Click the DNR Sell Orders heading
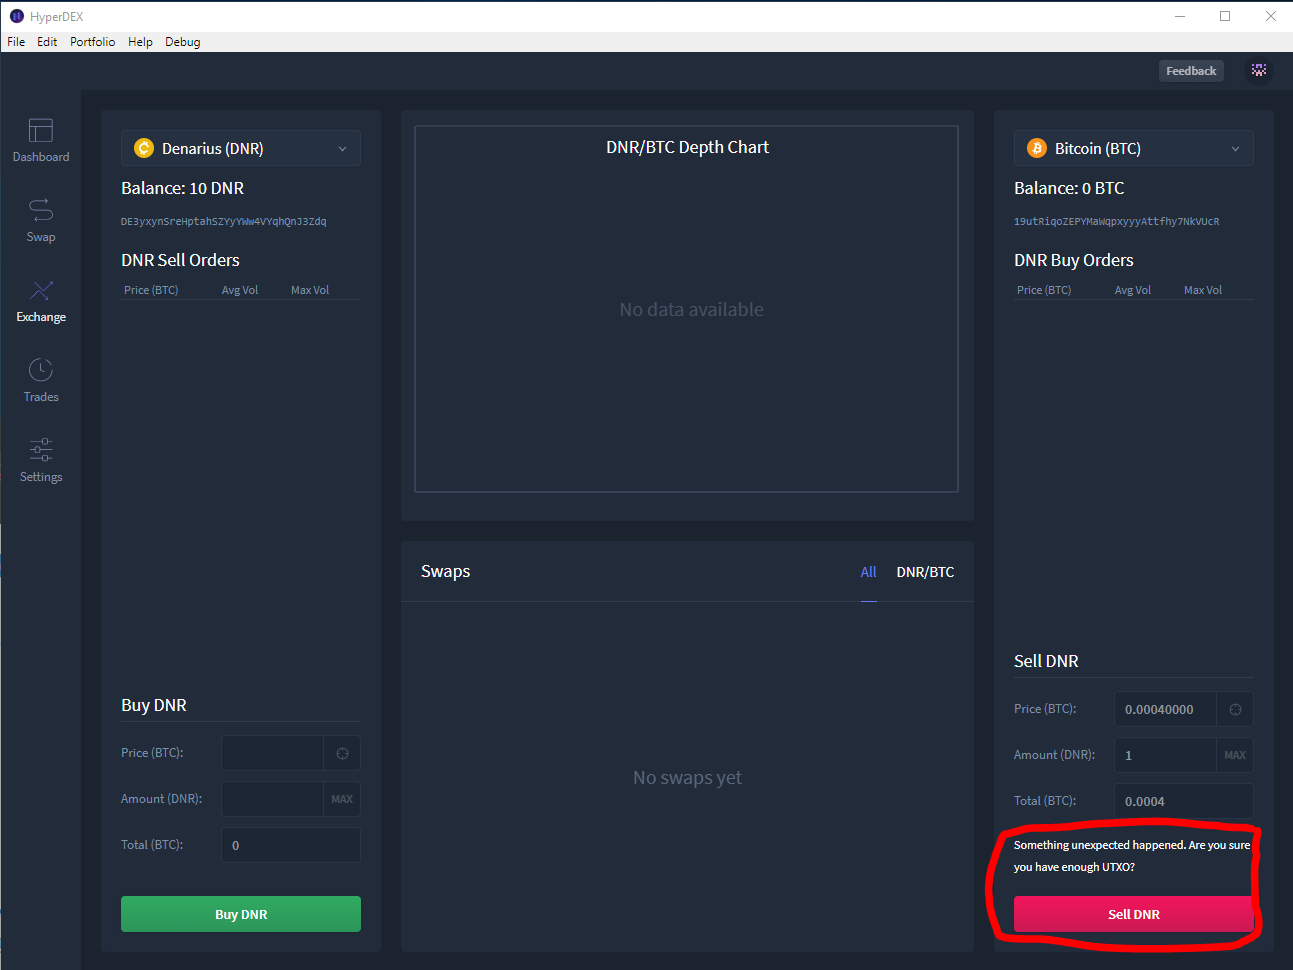Image resolution: width=1293 pixels, height=970 pixels. tap(180, 260)
